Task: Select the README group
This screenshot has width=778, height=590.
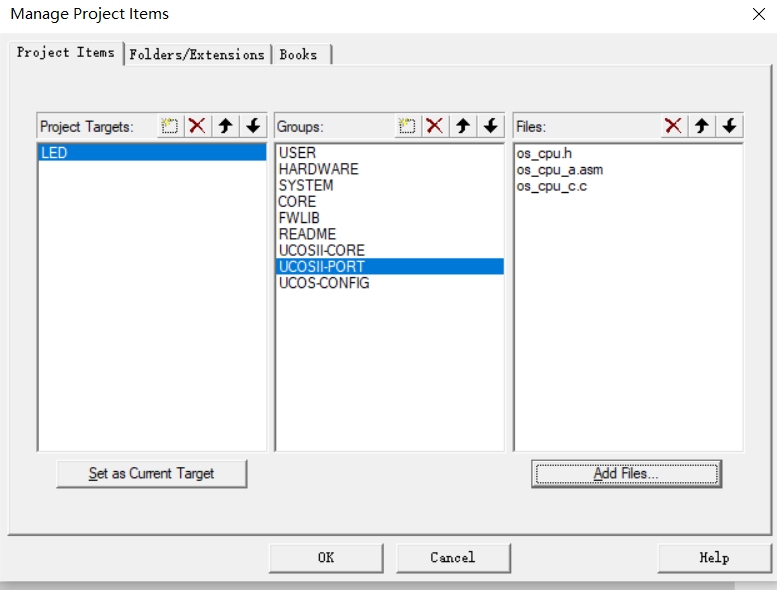Action: coord(389,234)
